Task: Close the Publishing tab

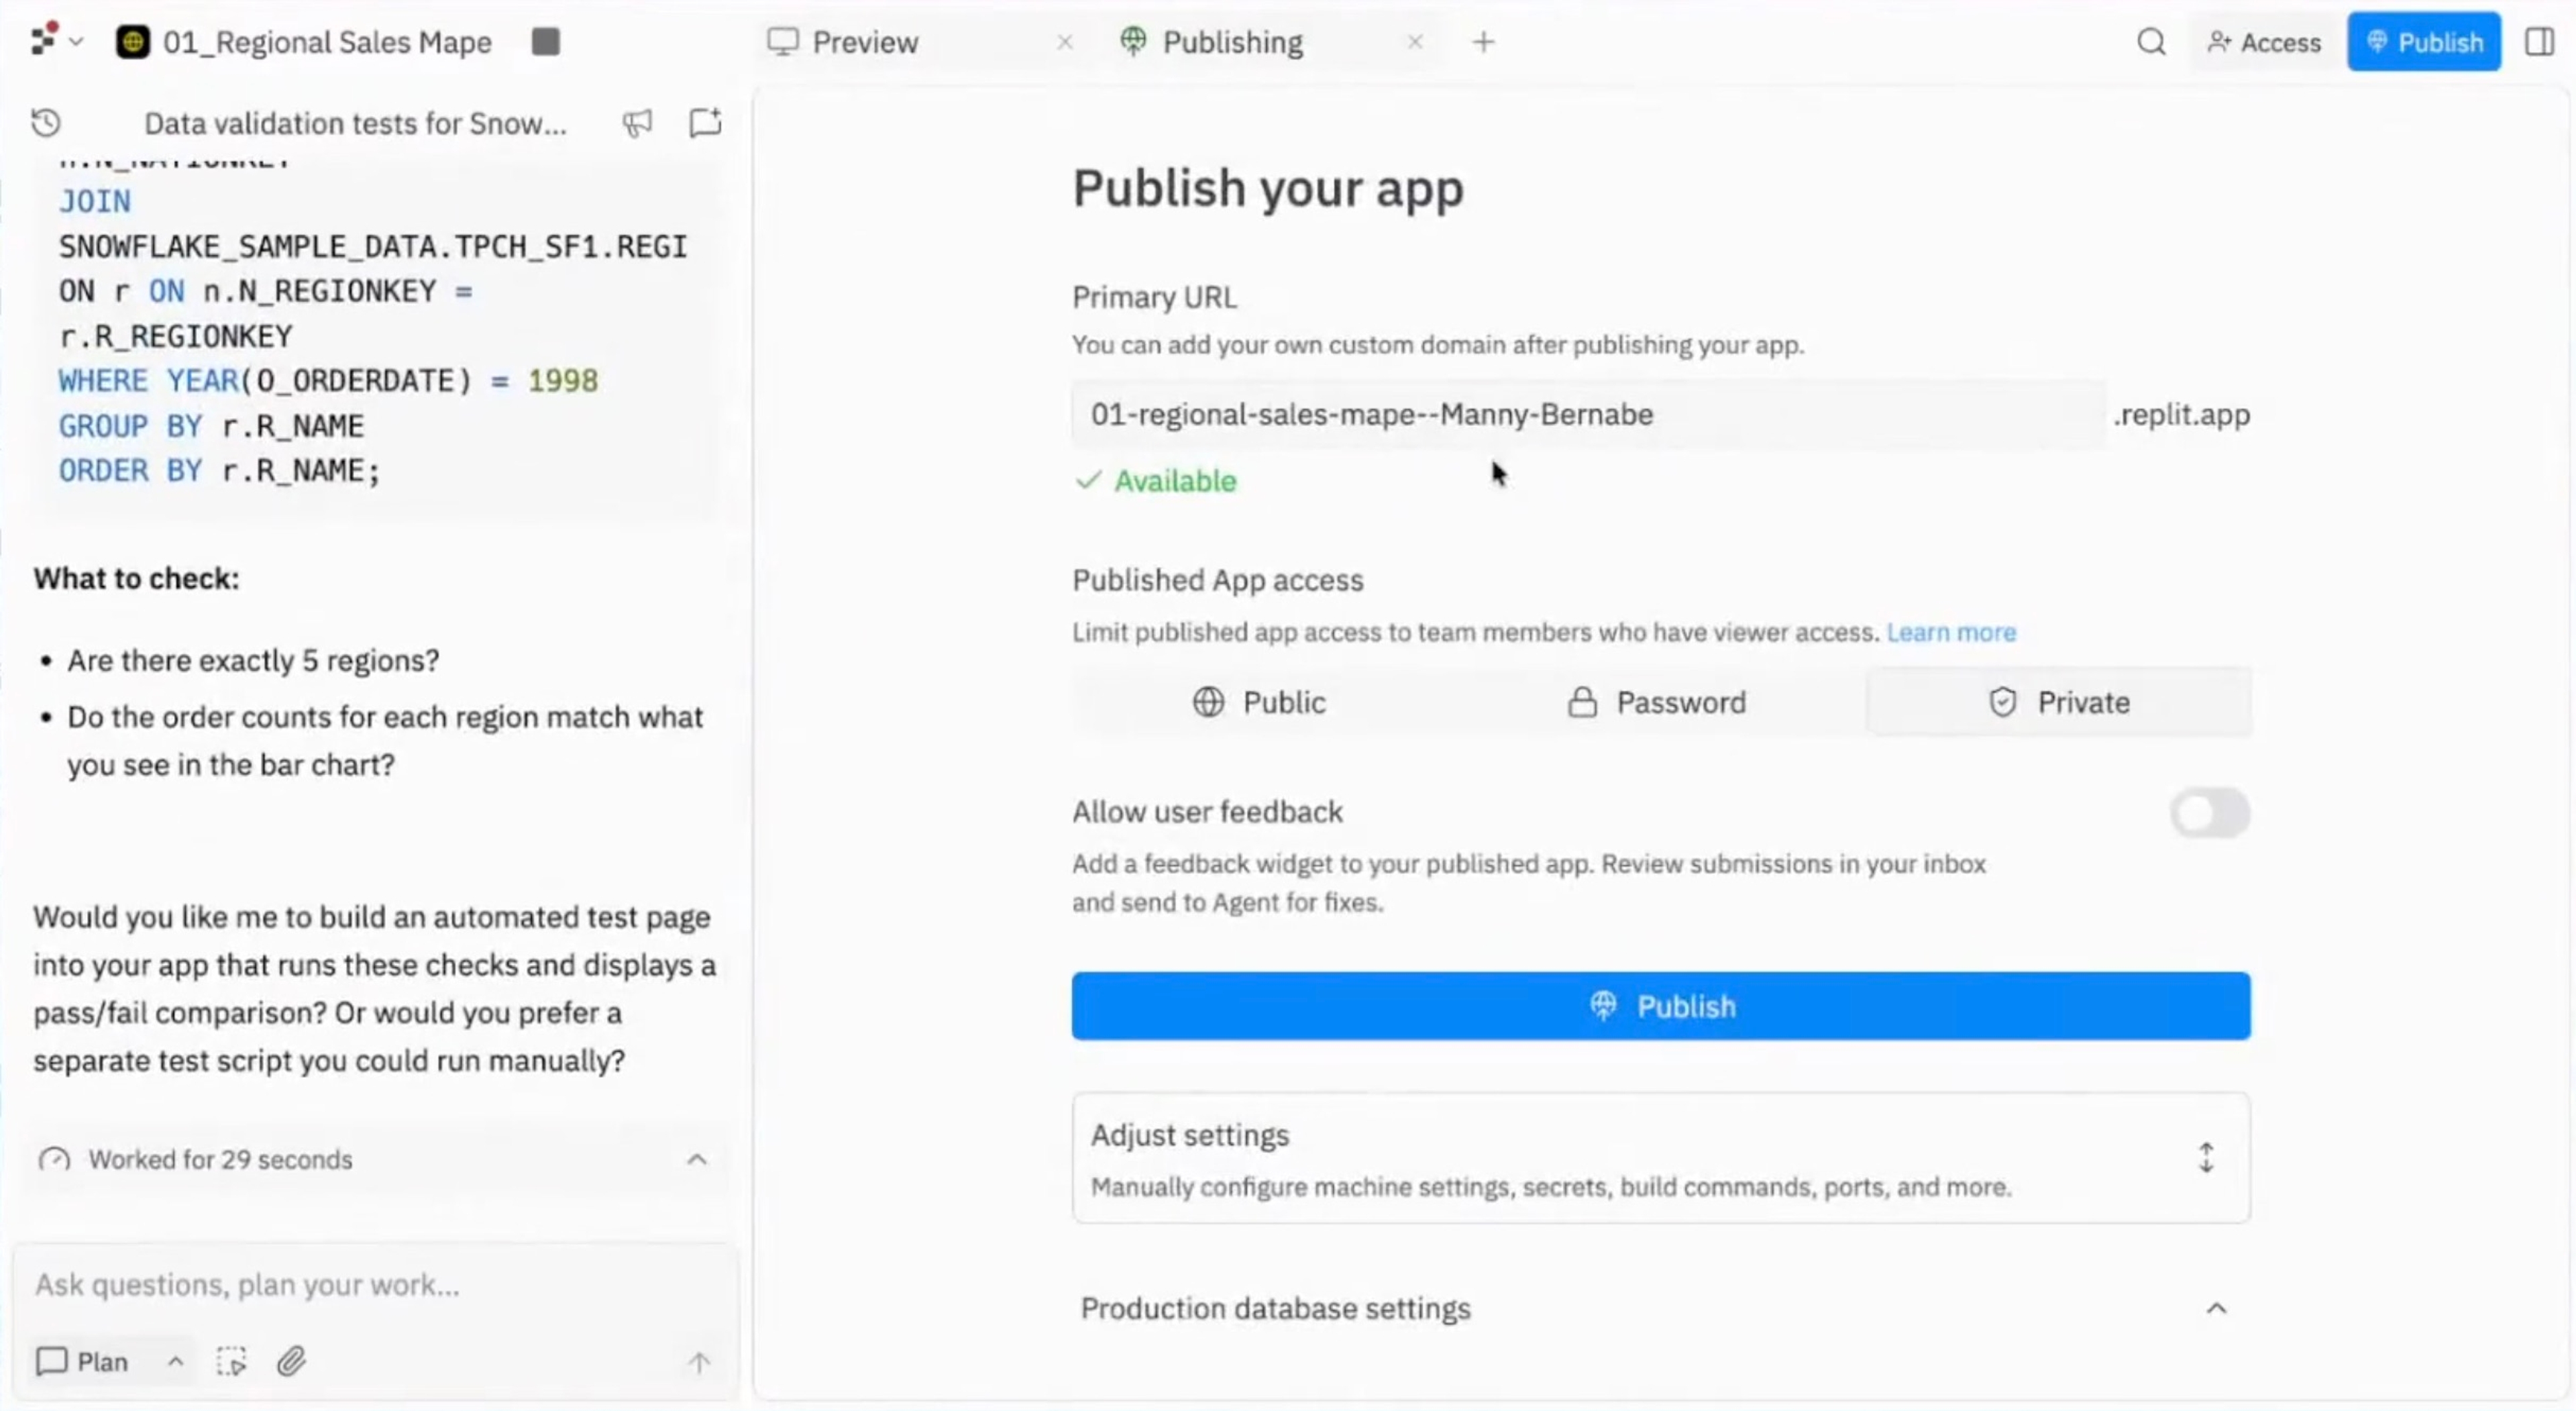Action: (1415, 42)
